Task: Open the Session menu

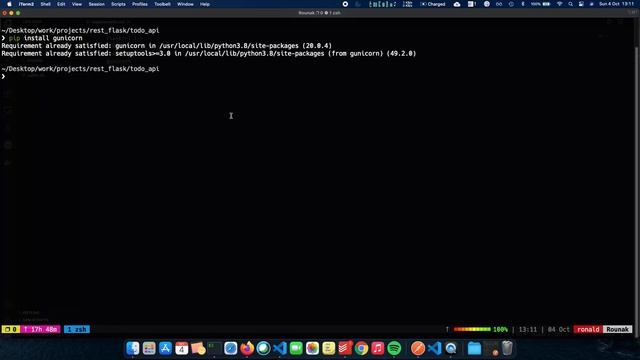Action: [97, 4]
